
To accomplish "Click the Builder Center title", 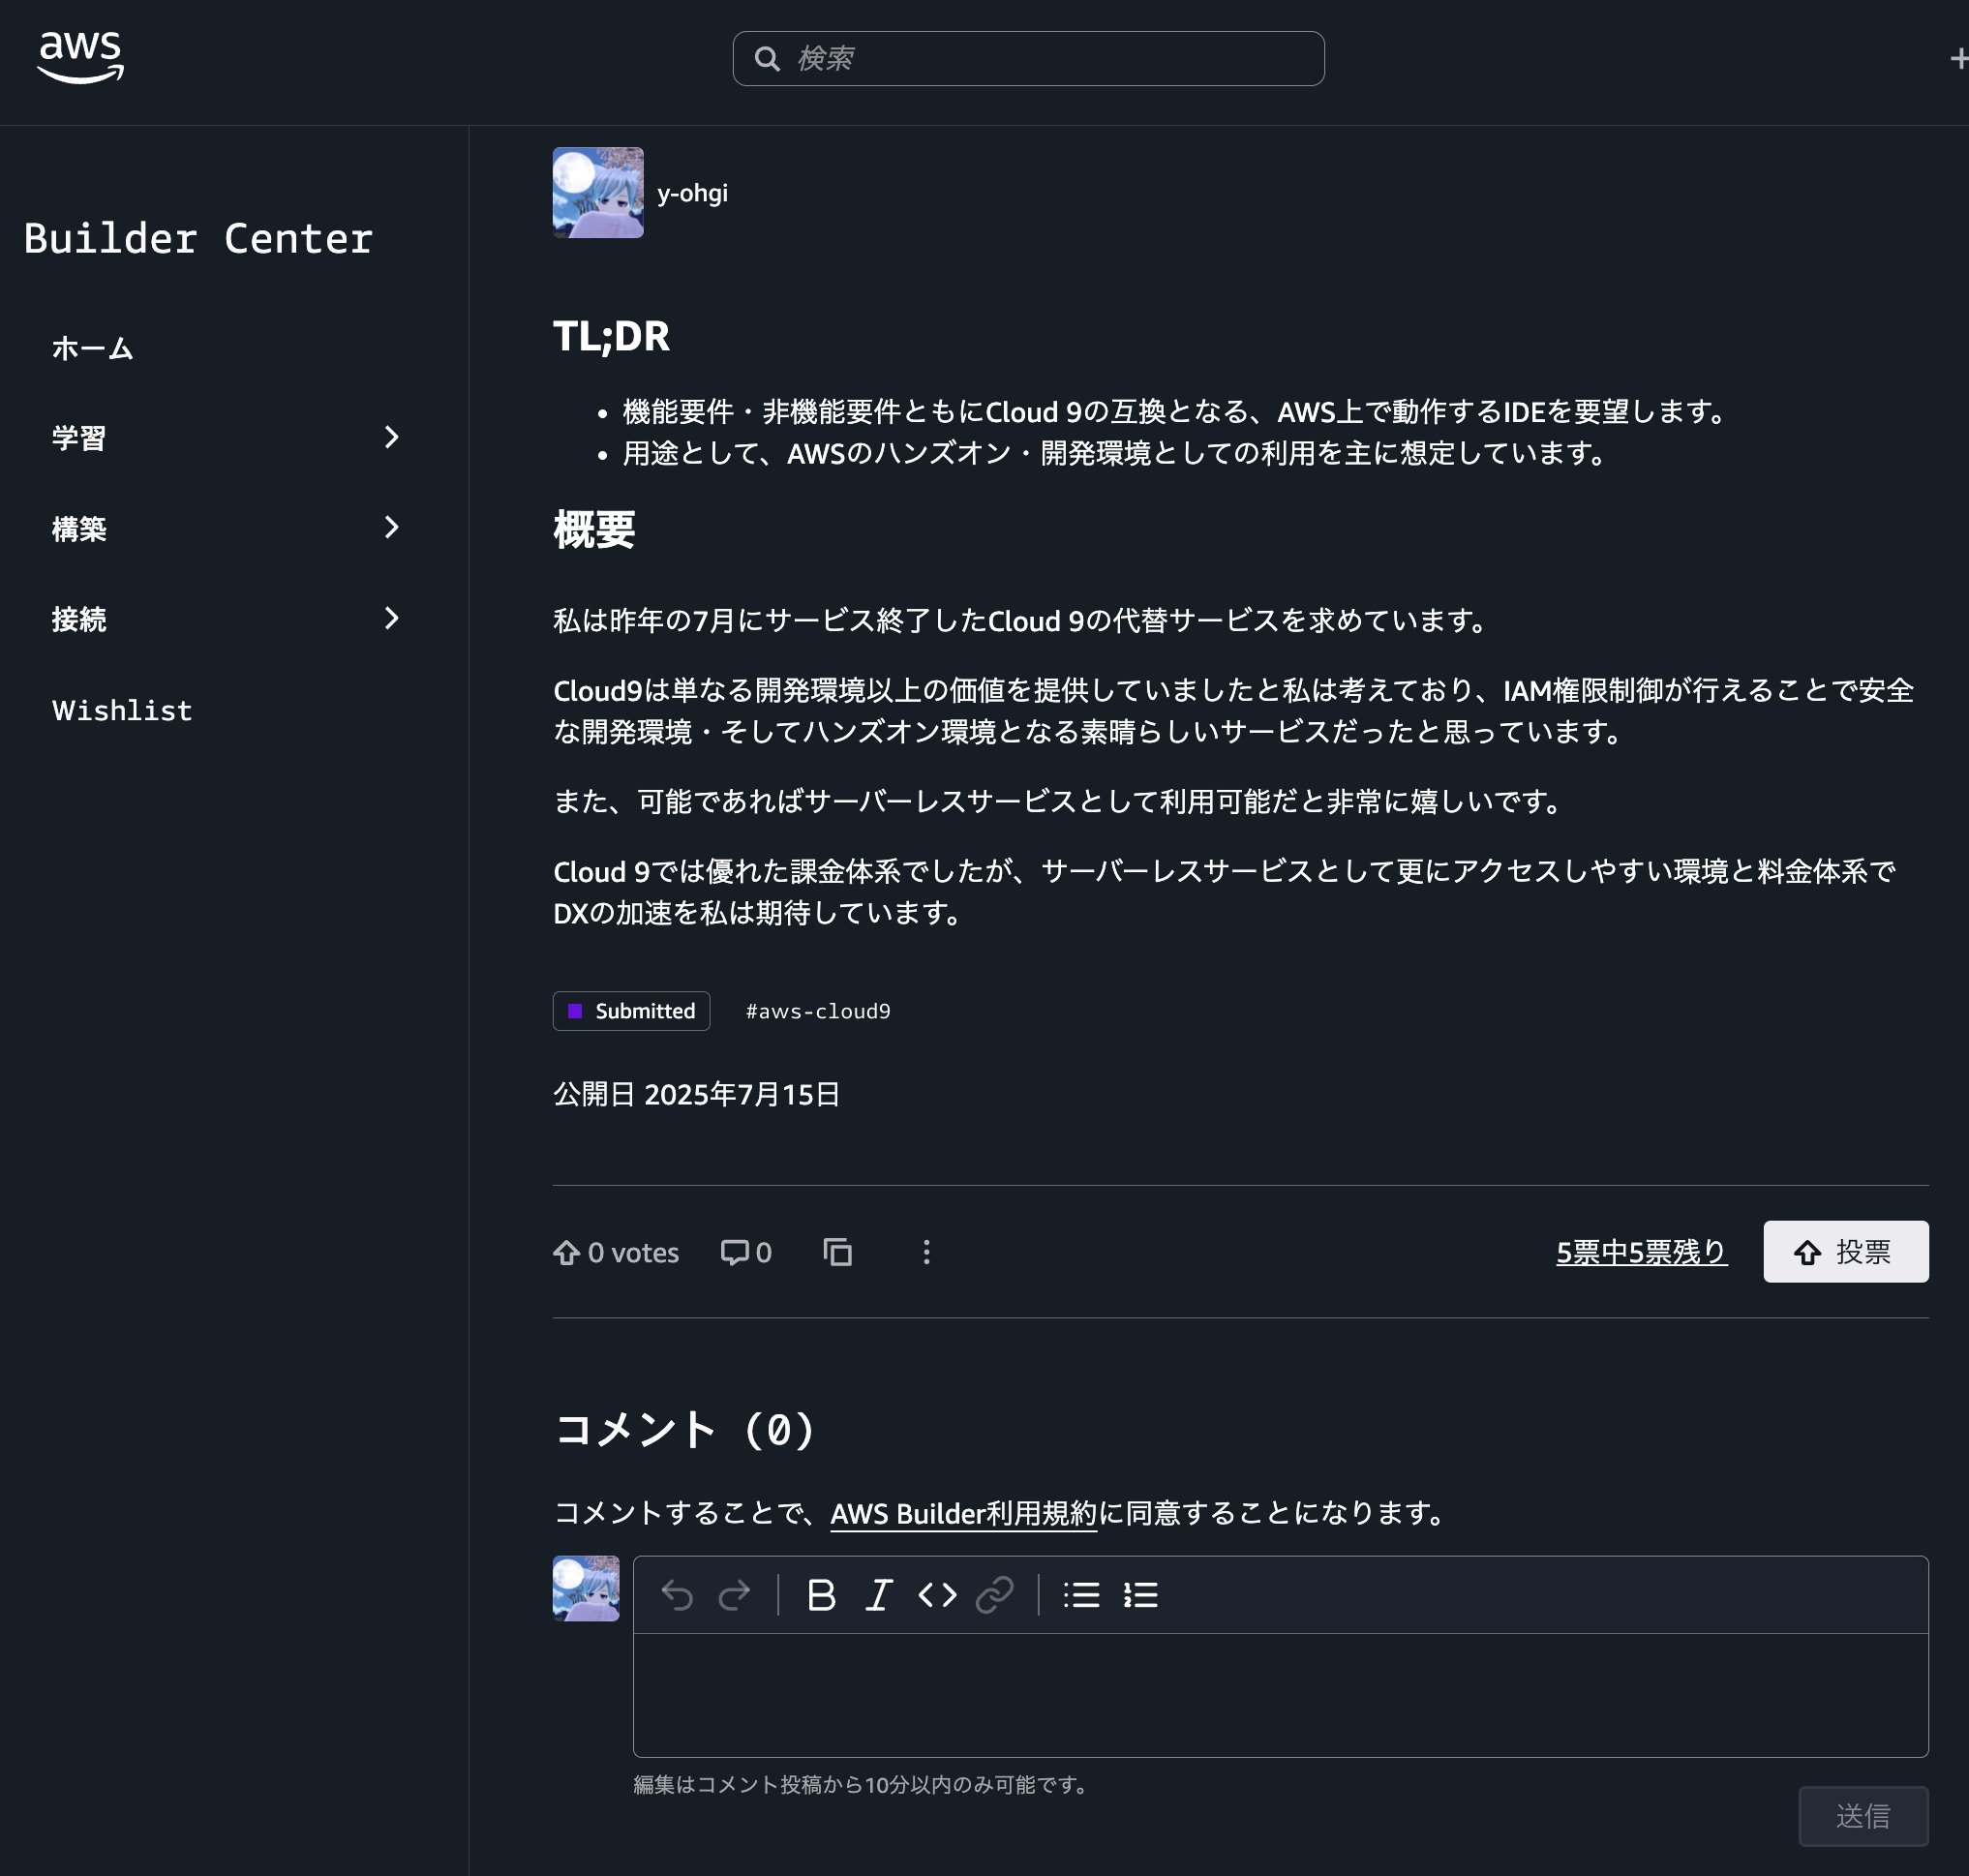I will click(x=198, y=238).
